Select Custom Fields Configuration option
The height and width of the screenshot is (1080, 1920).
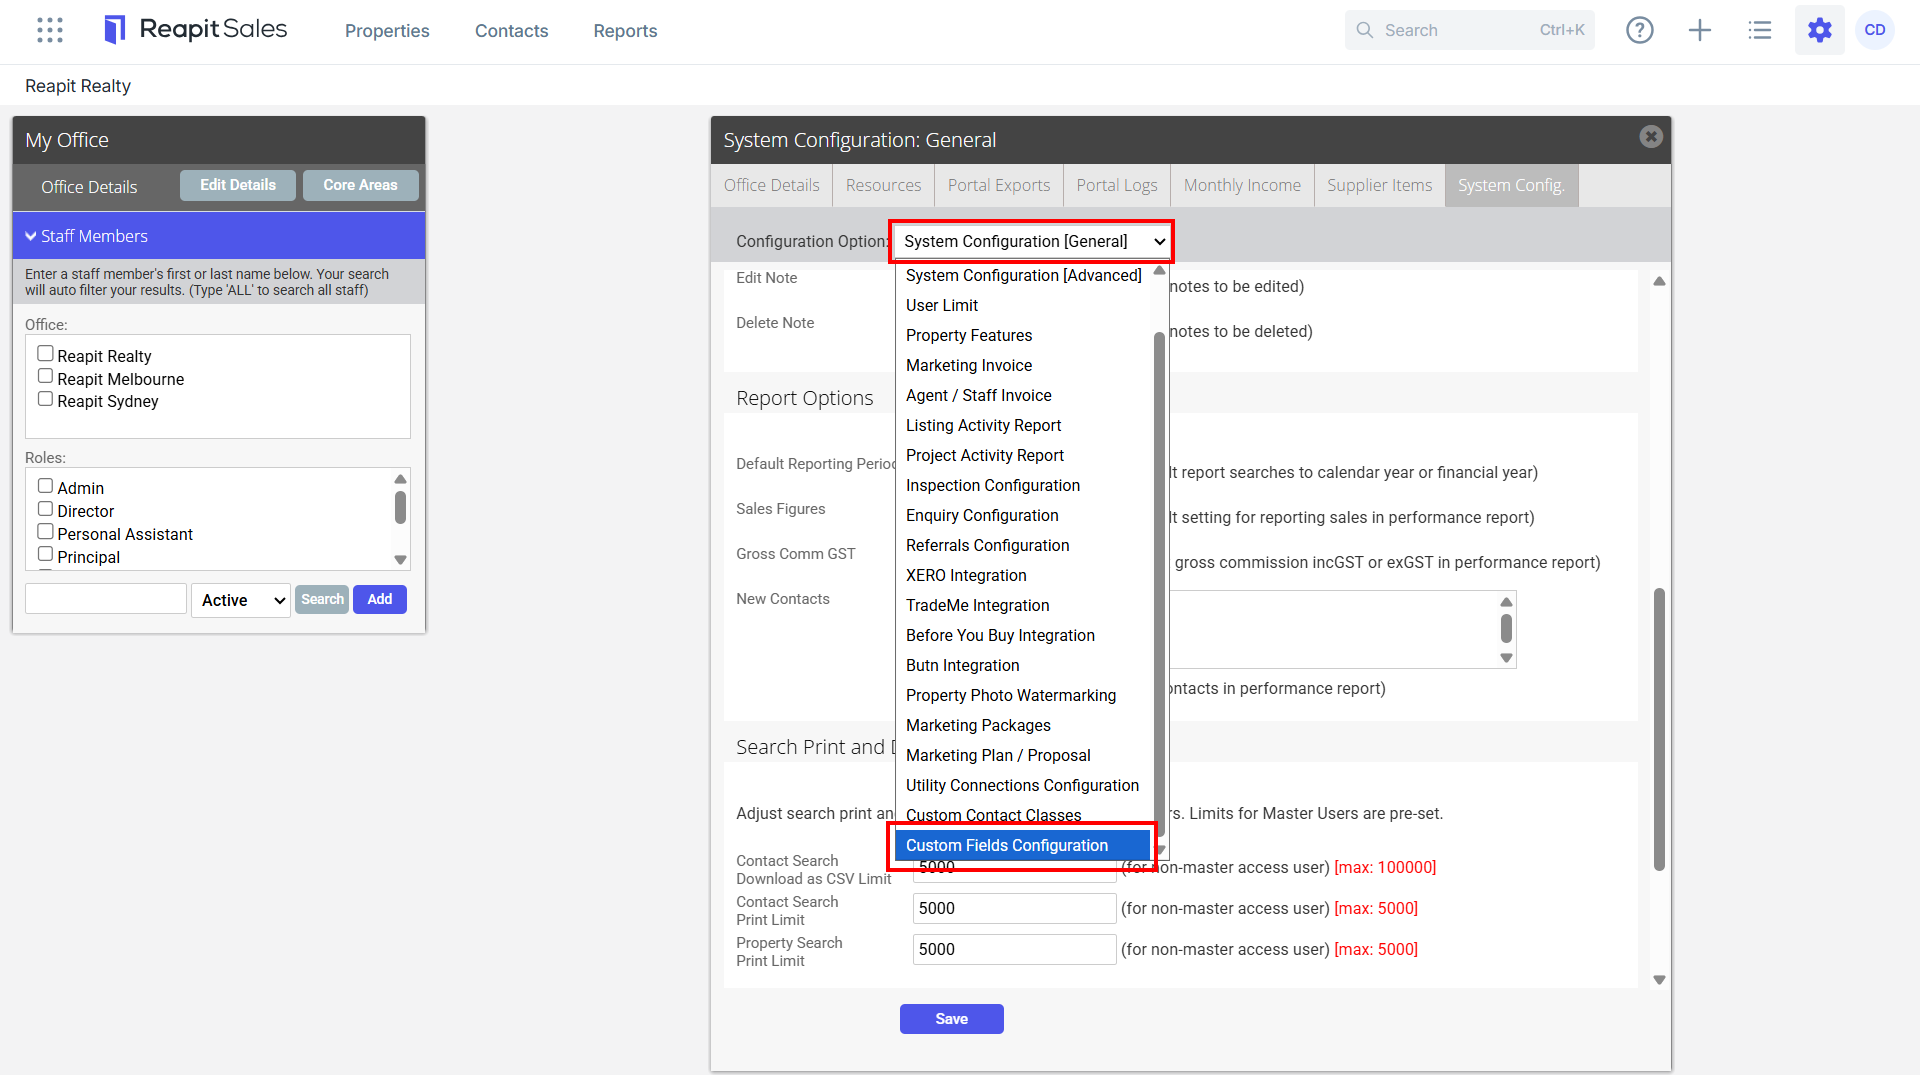coord(1022,846)
